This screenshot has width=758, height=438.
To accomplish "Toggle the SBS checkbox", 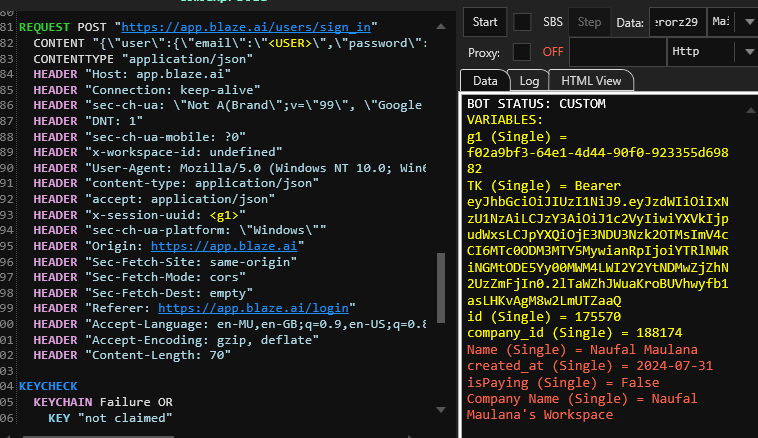I will click(522, 22).
